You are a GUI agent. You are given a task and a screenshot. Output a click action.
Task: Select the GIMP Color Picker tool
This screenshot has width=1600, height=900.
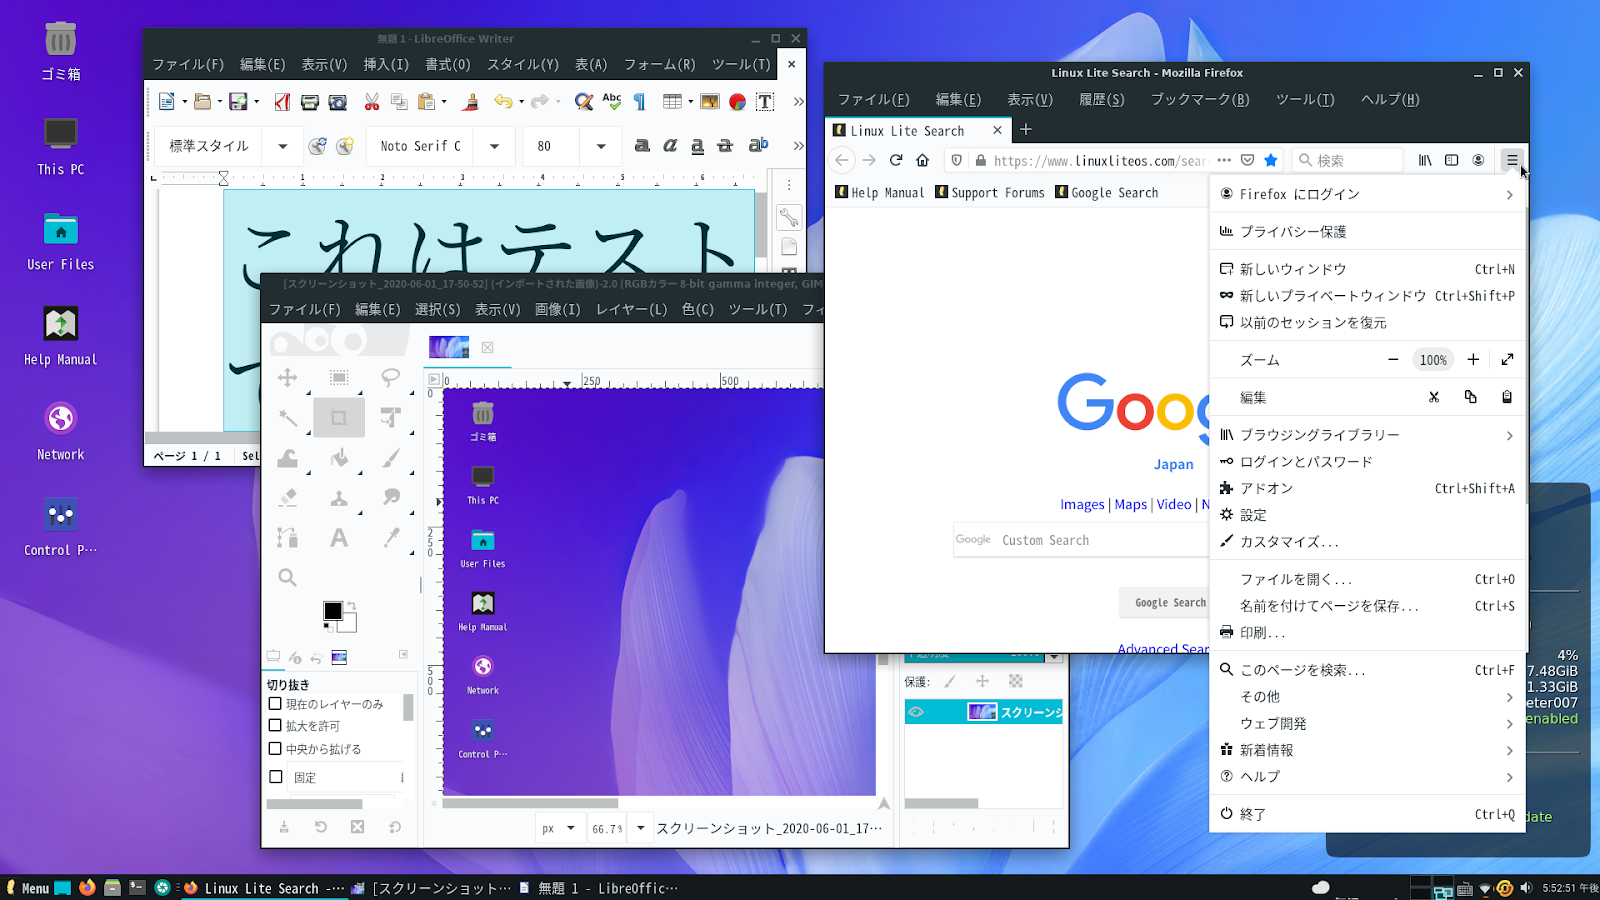390,538
